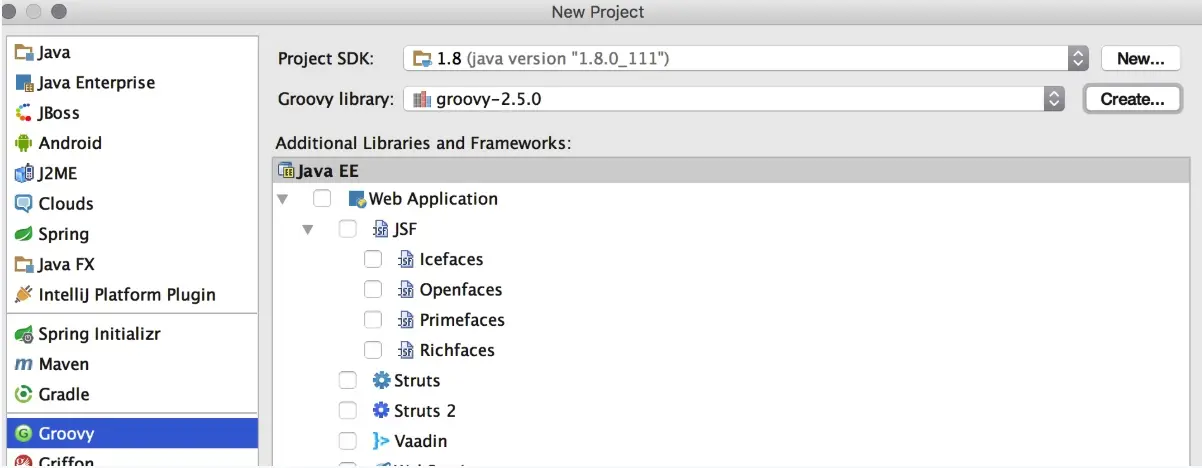The image size is (1202, 468).
Task: Click the Java EE group icon
Action: tap(287, 170)
